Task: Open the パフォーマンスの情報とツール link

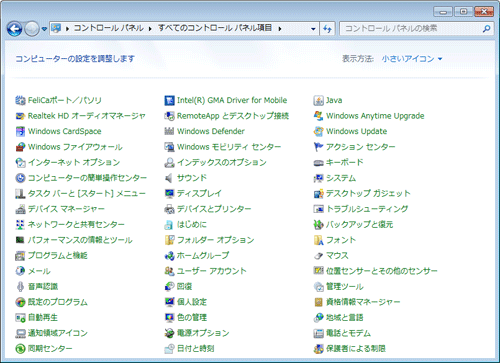Action: coord(80,240)
